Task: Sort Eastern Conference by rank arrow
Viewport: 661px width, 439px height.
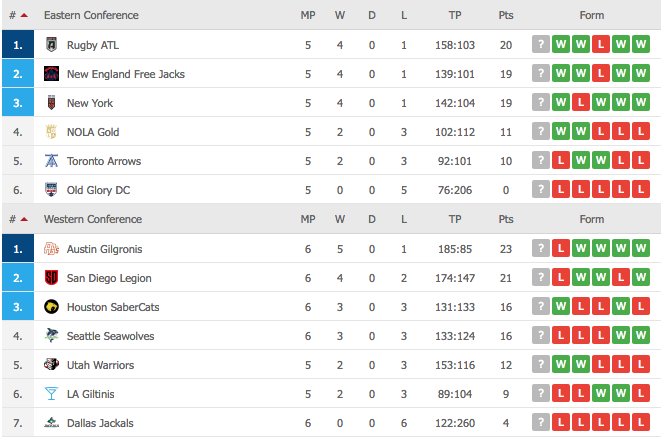Action: [24, 16]
